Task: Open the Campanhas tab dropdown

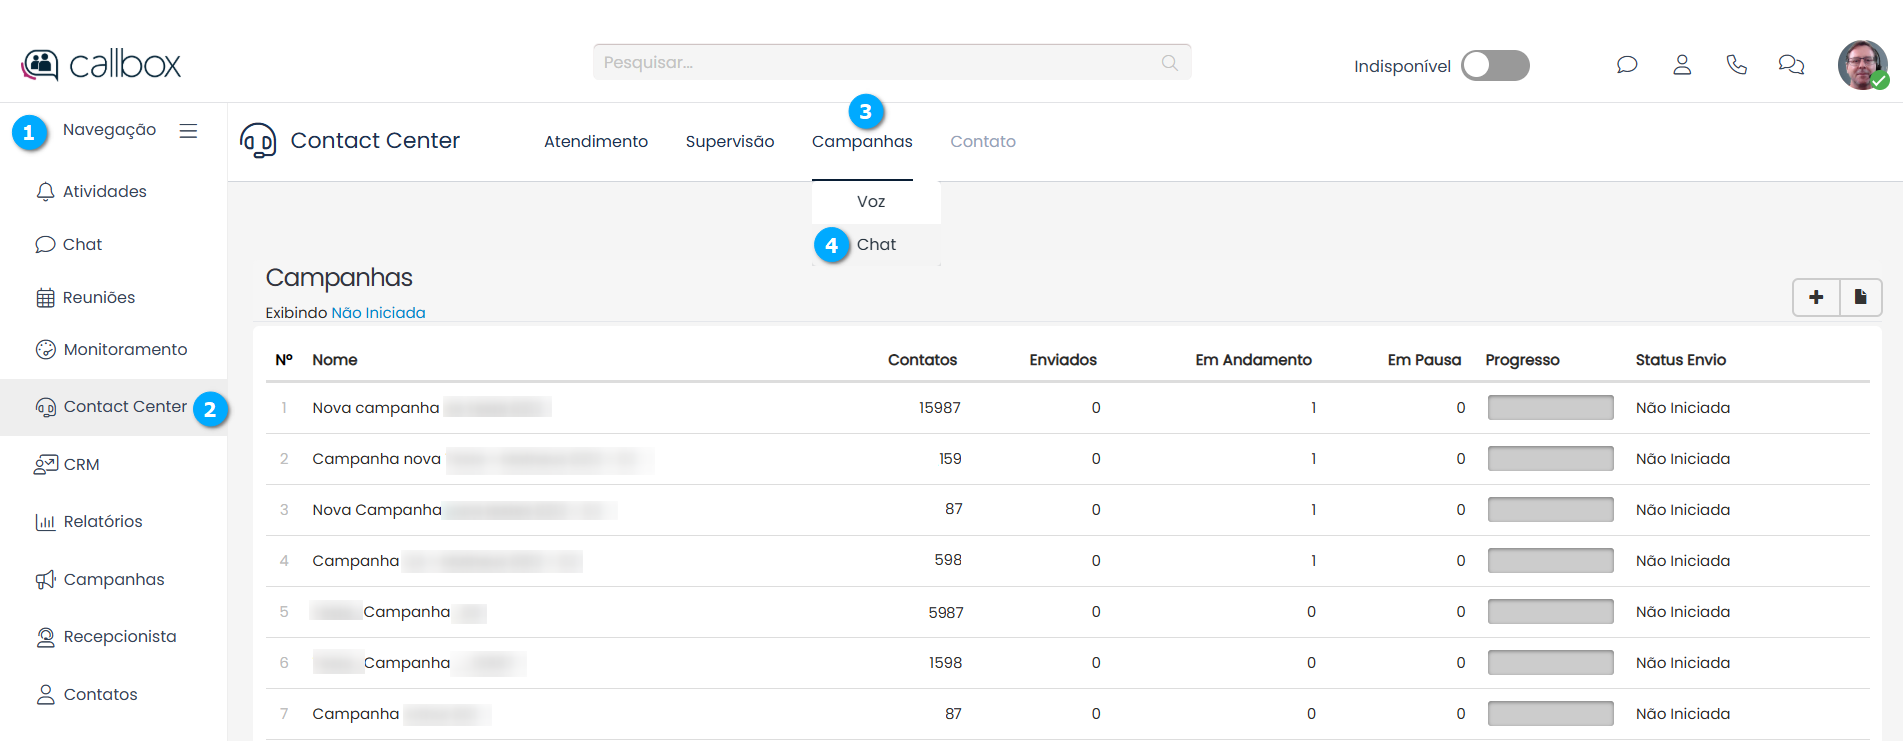Action: [862, 142]
